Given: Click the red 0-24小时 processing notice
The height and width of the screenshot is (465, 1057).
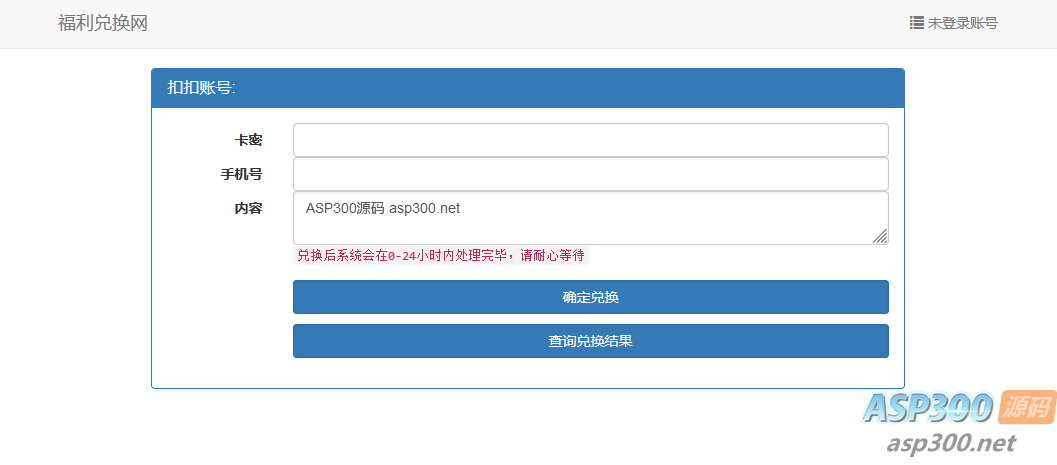Looking at the screenshot, I should pyautogui.click(x=440, y=256).
